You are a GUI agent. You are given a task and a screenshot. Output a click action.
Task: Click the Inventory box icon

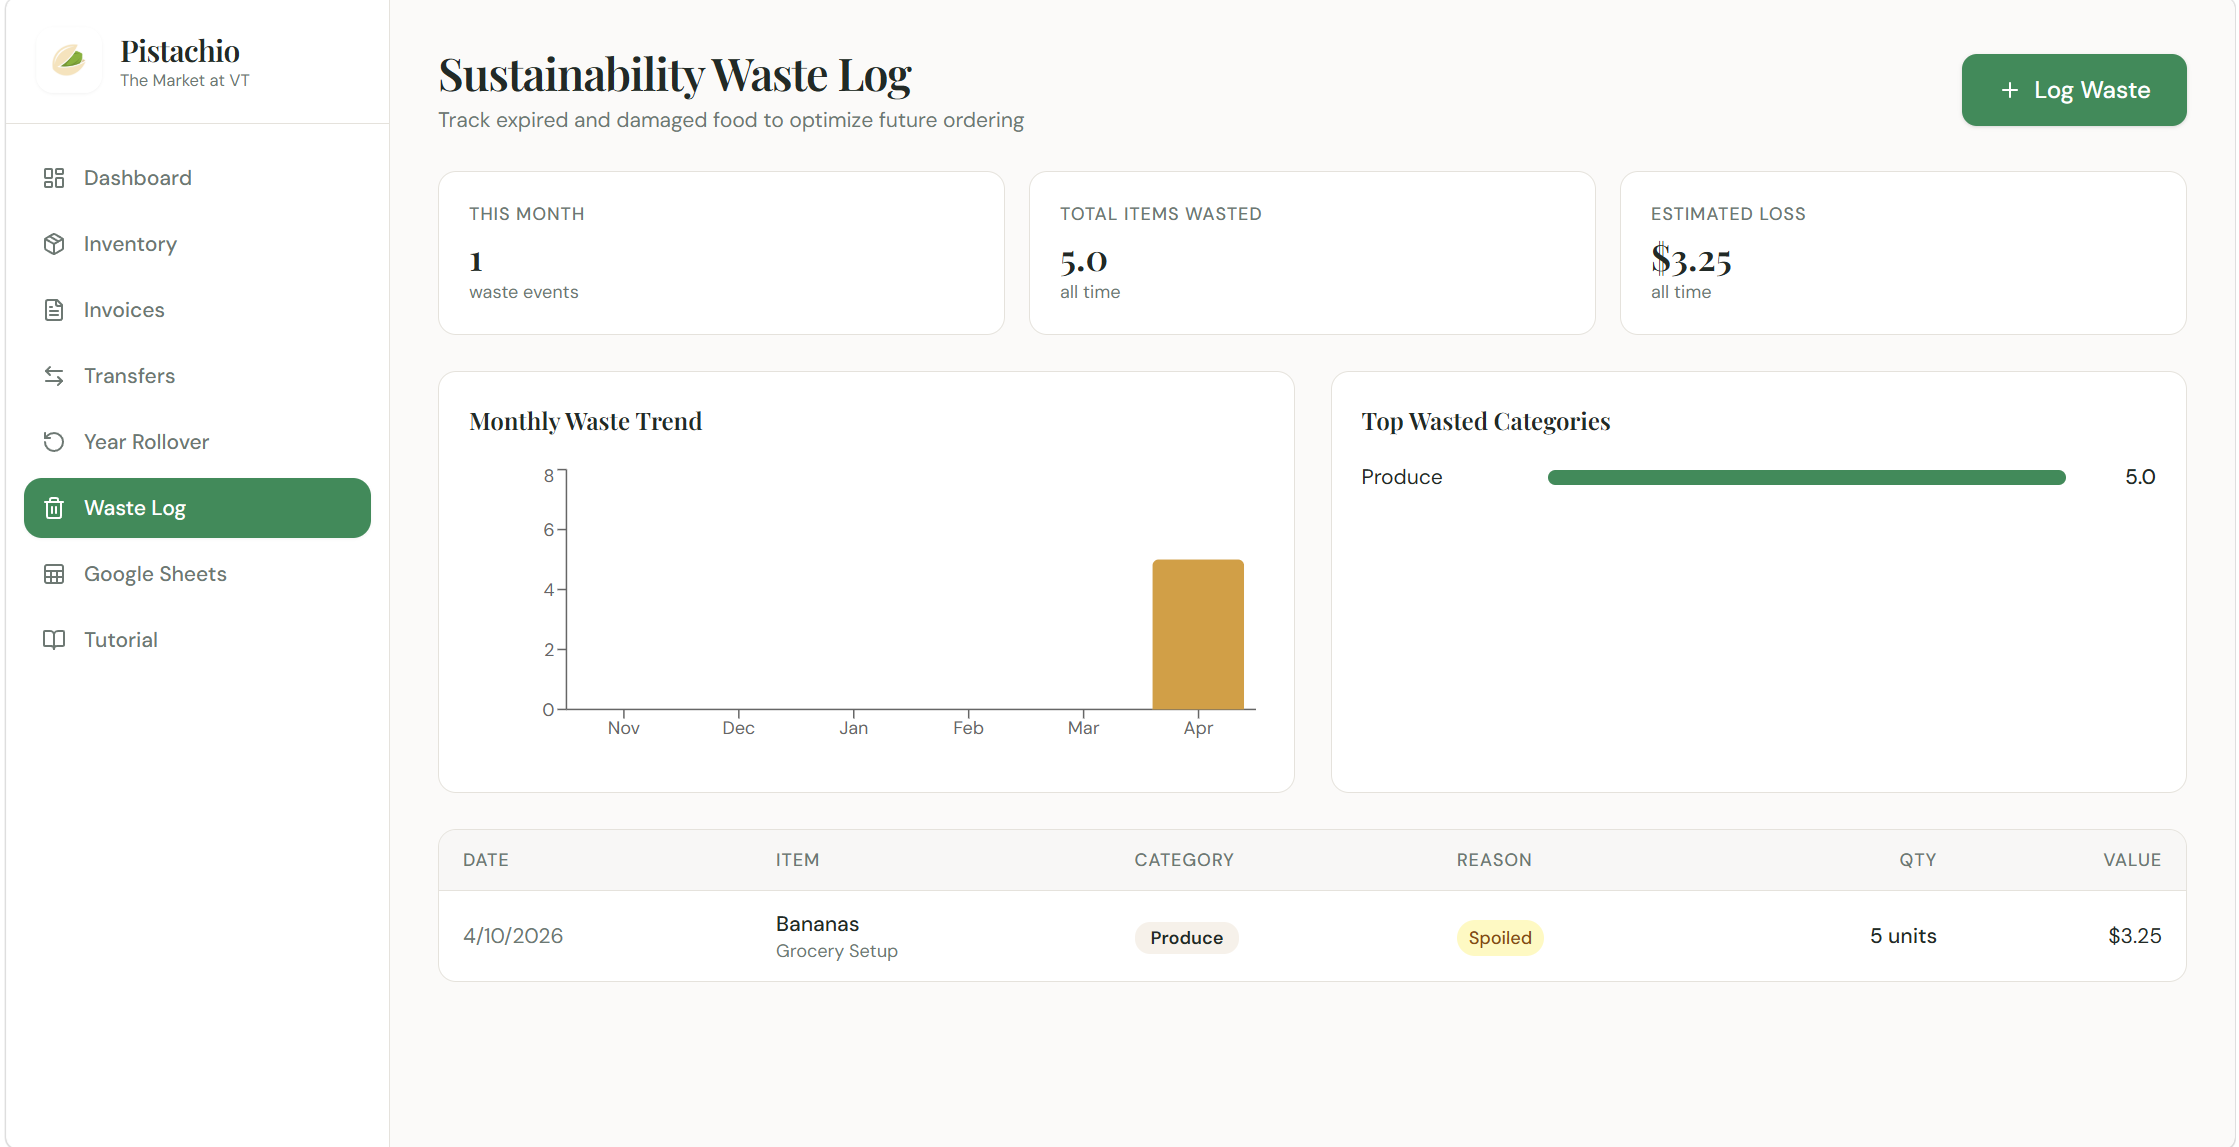[x=54, y=244]
